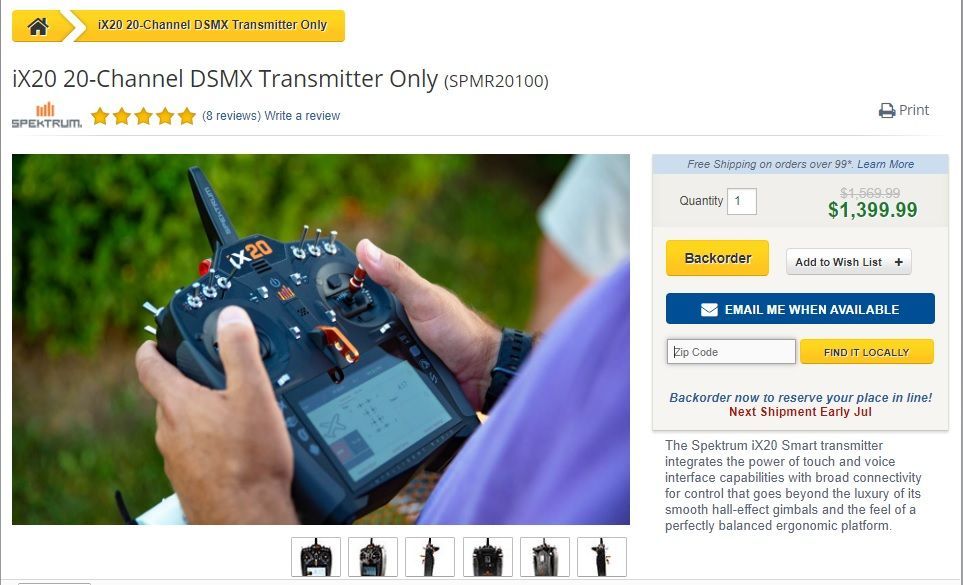Viewport: 963px width, 585px height.
Task: Click the envelope icon on email button
Action: (x=709, y=309)
